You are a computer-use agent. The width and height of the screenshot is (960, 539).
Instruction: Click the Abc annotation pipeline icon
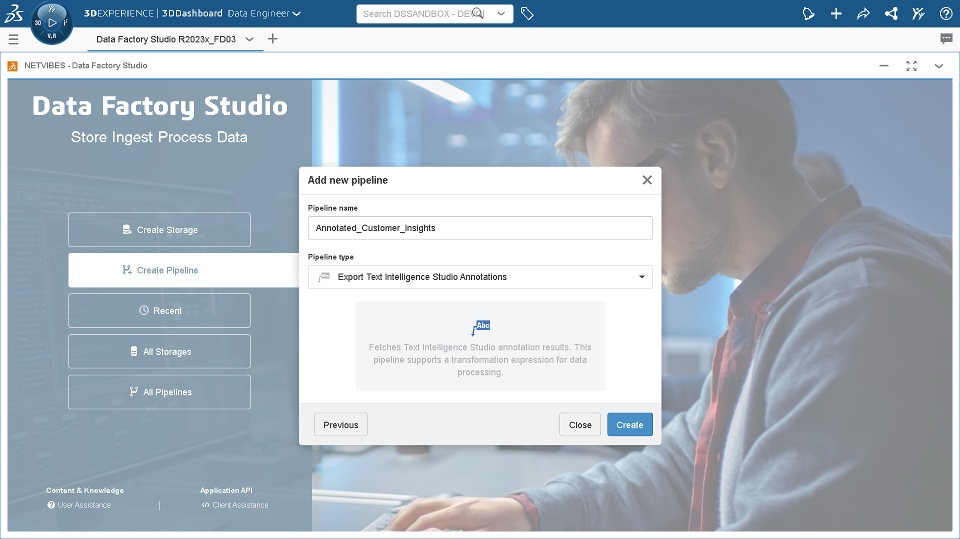pos(481,328)
